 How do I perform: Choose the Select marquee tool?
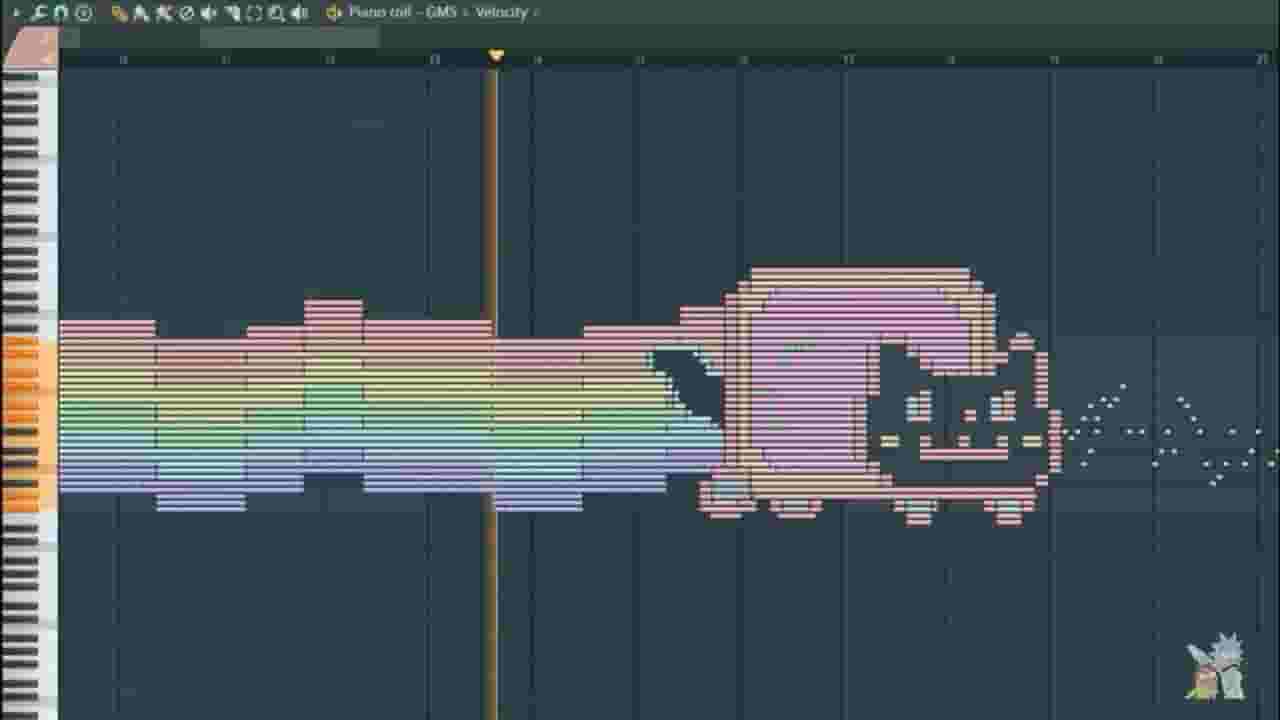pos(254,13)
